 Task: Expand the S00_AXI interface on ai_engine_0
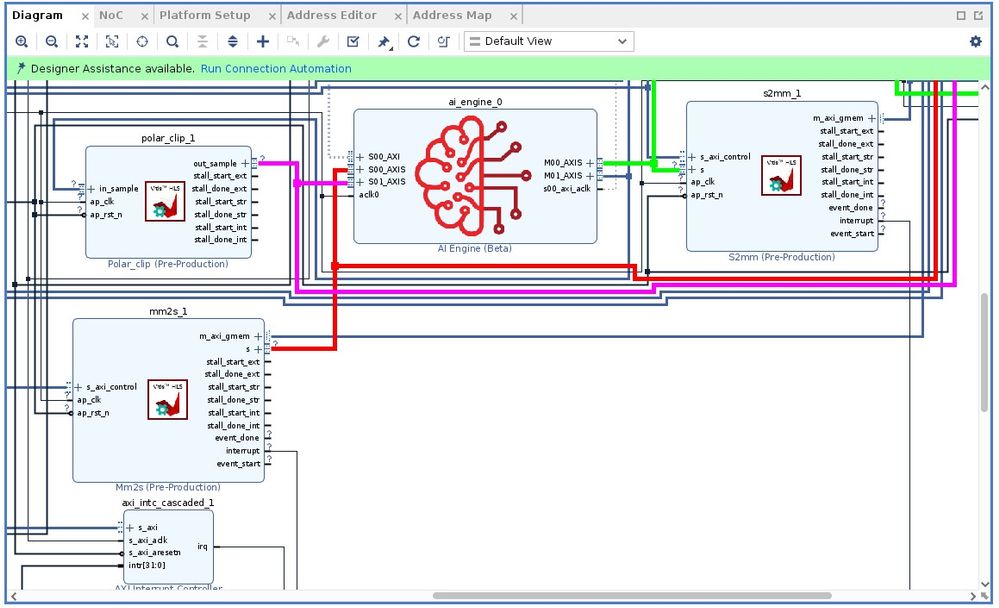[360, 157]
